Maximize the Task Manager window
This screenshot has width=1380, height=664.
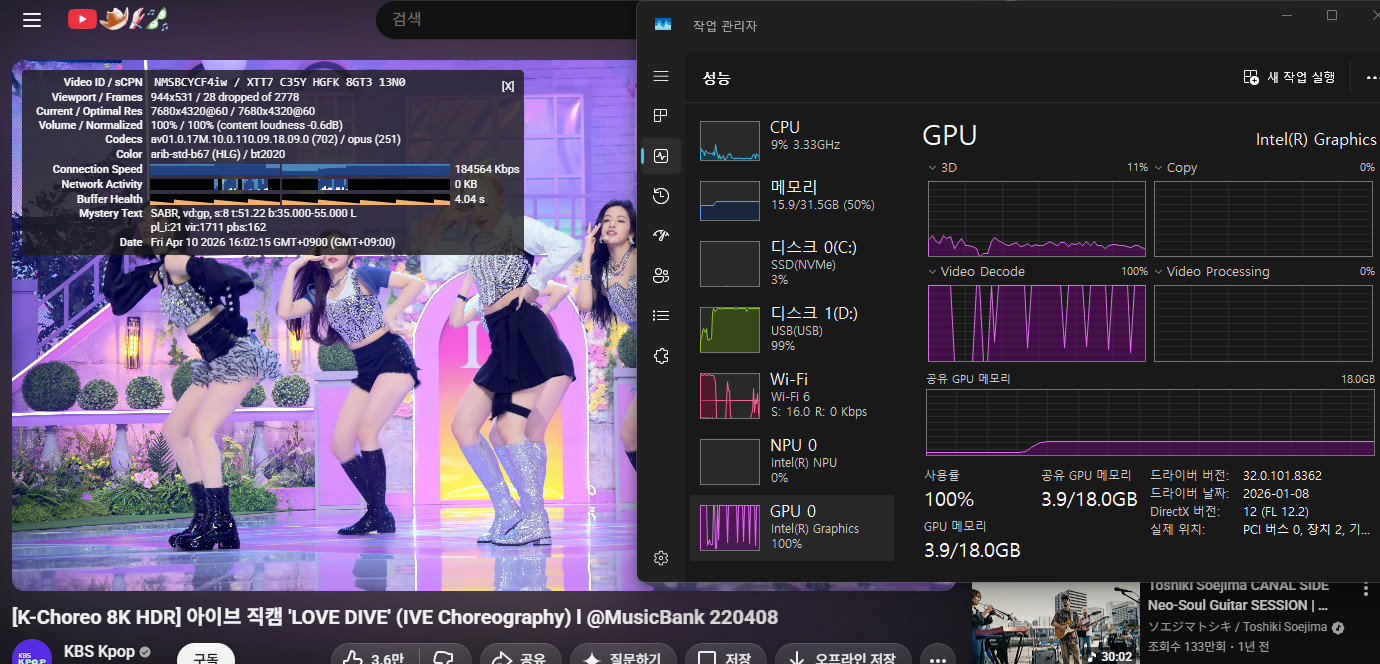tap(1332, 15)
